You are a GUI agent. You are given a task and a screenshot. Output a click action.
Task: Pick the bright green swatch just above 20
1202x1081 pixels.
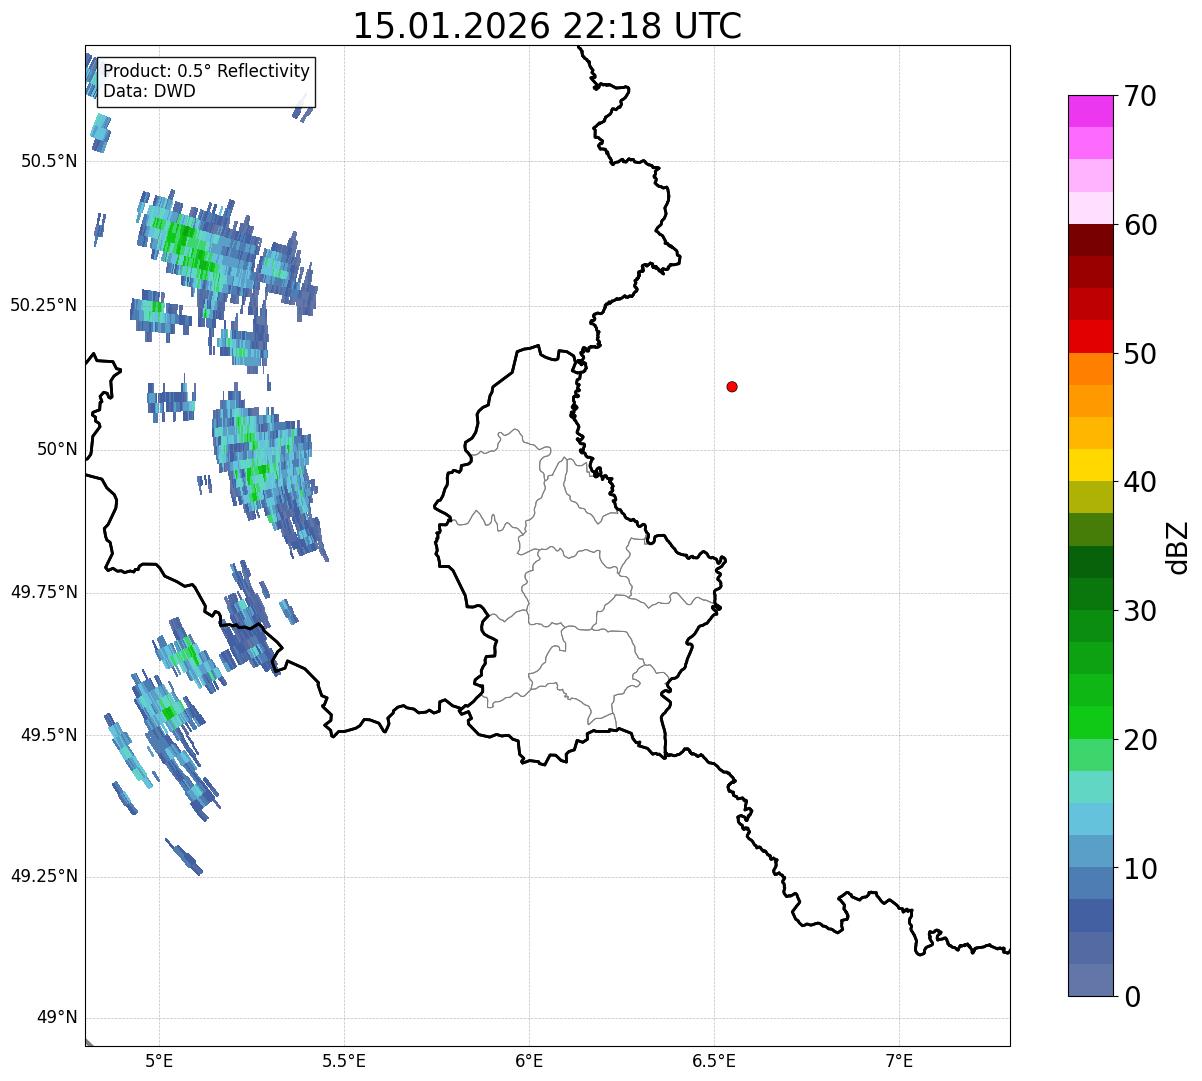1090,723
